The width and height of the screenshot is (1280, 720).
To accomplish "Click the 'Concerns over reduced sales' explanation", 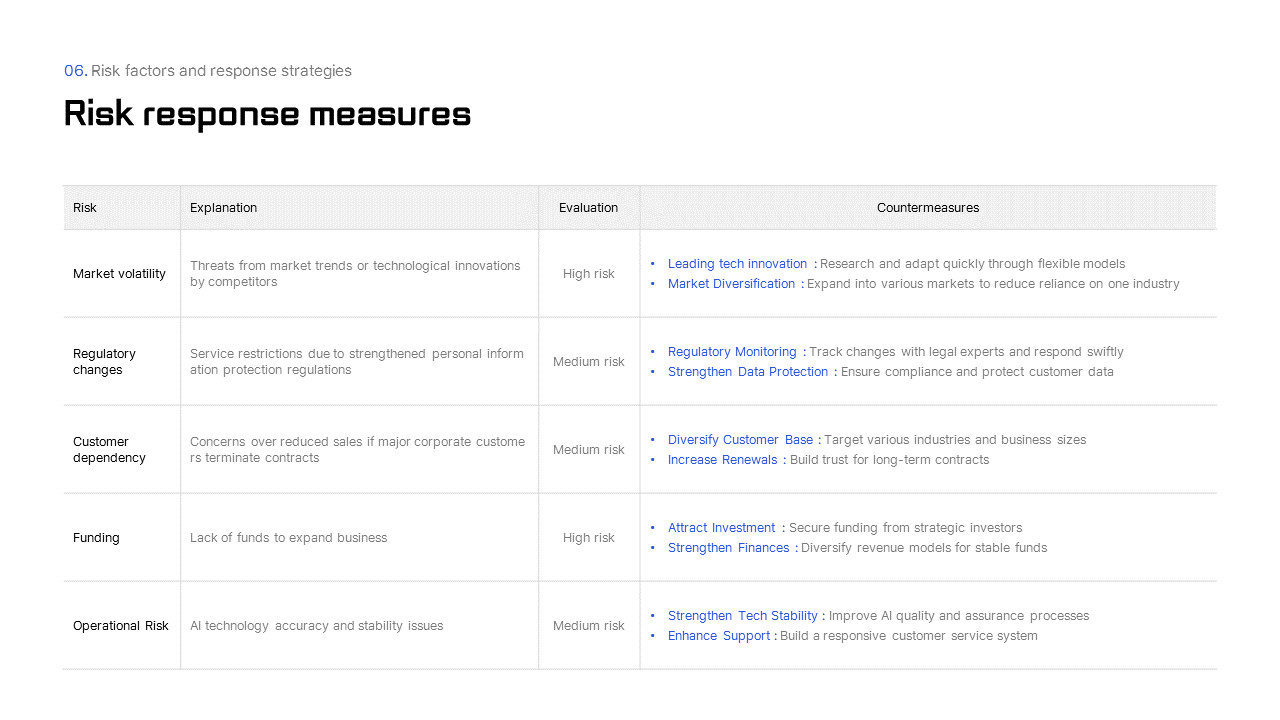I will 357,450.
